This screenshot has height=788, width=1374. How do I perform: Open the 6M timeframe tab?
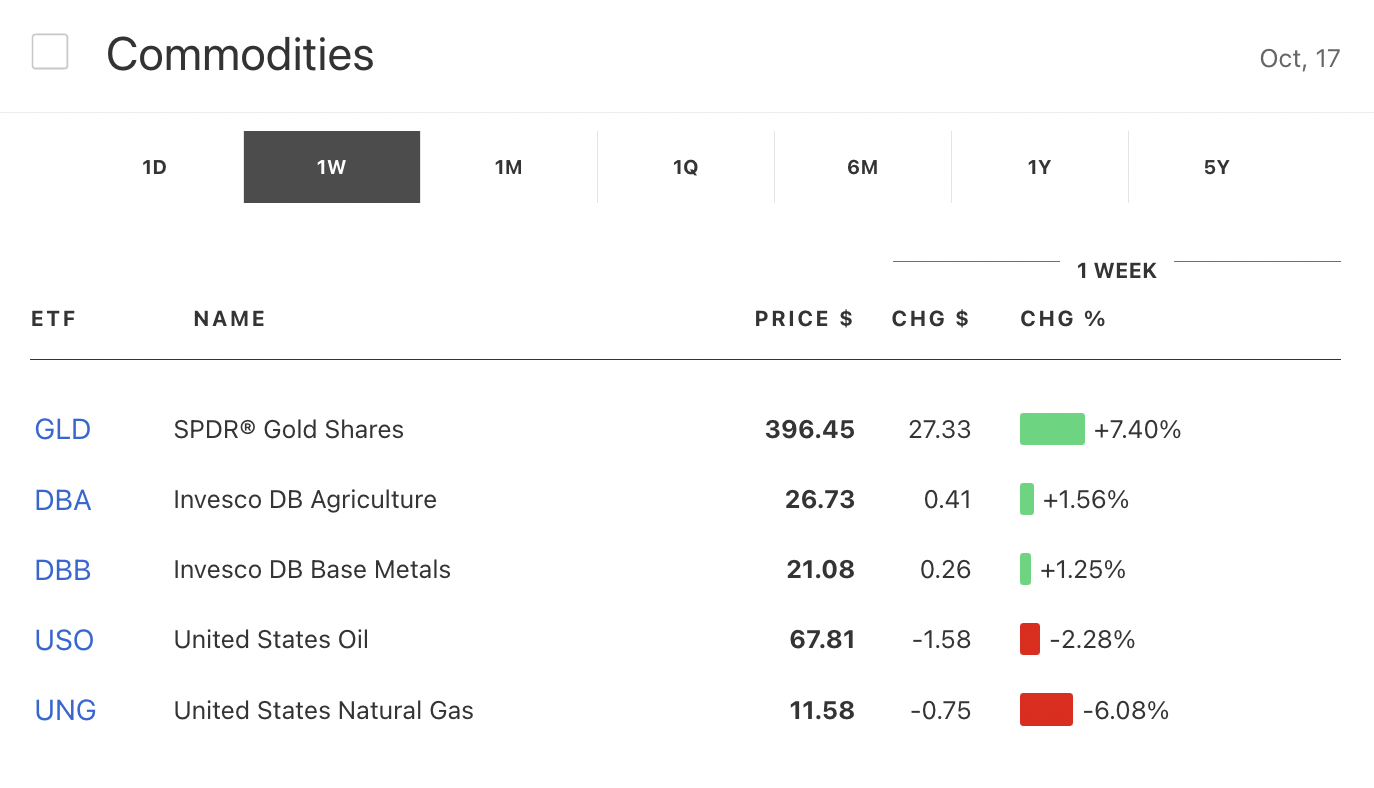point(862,167)
